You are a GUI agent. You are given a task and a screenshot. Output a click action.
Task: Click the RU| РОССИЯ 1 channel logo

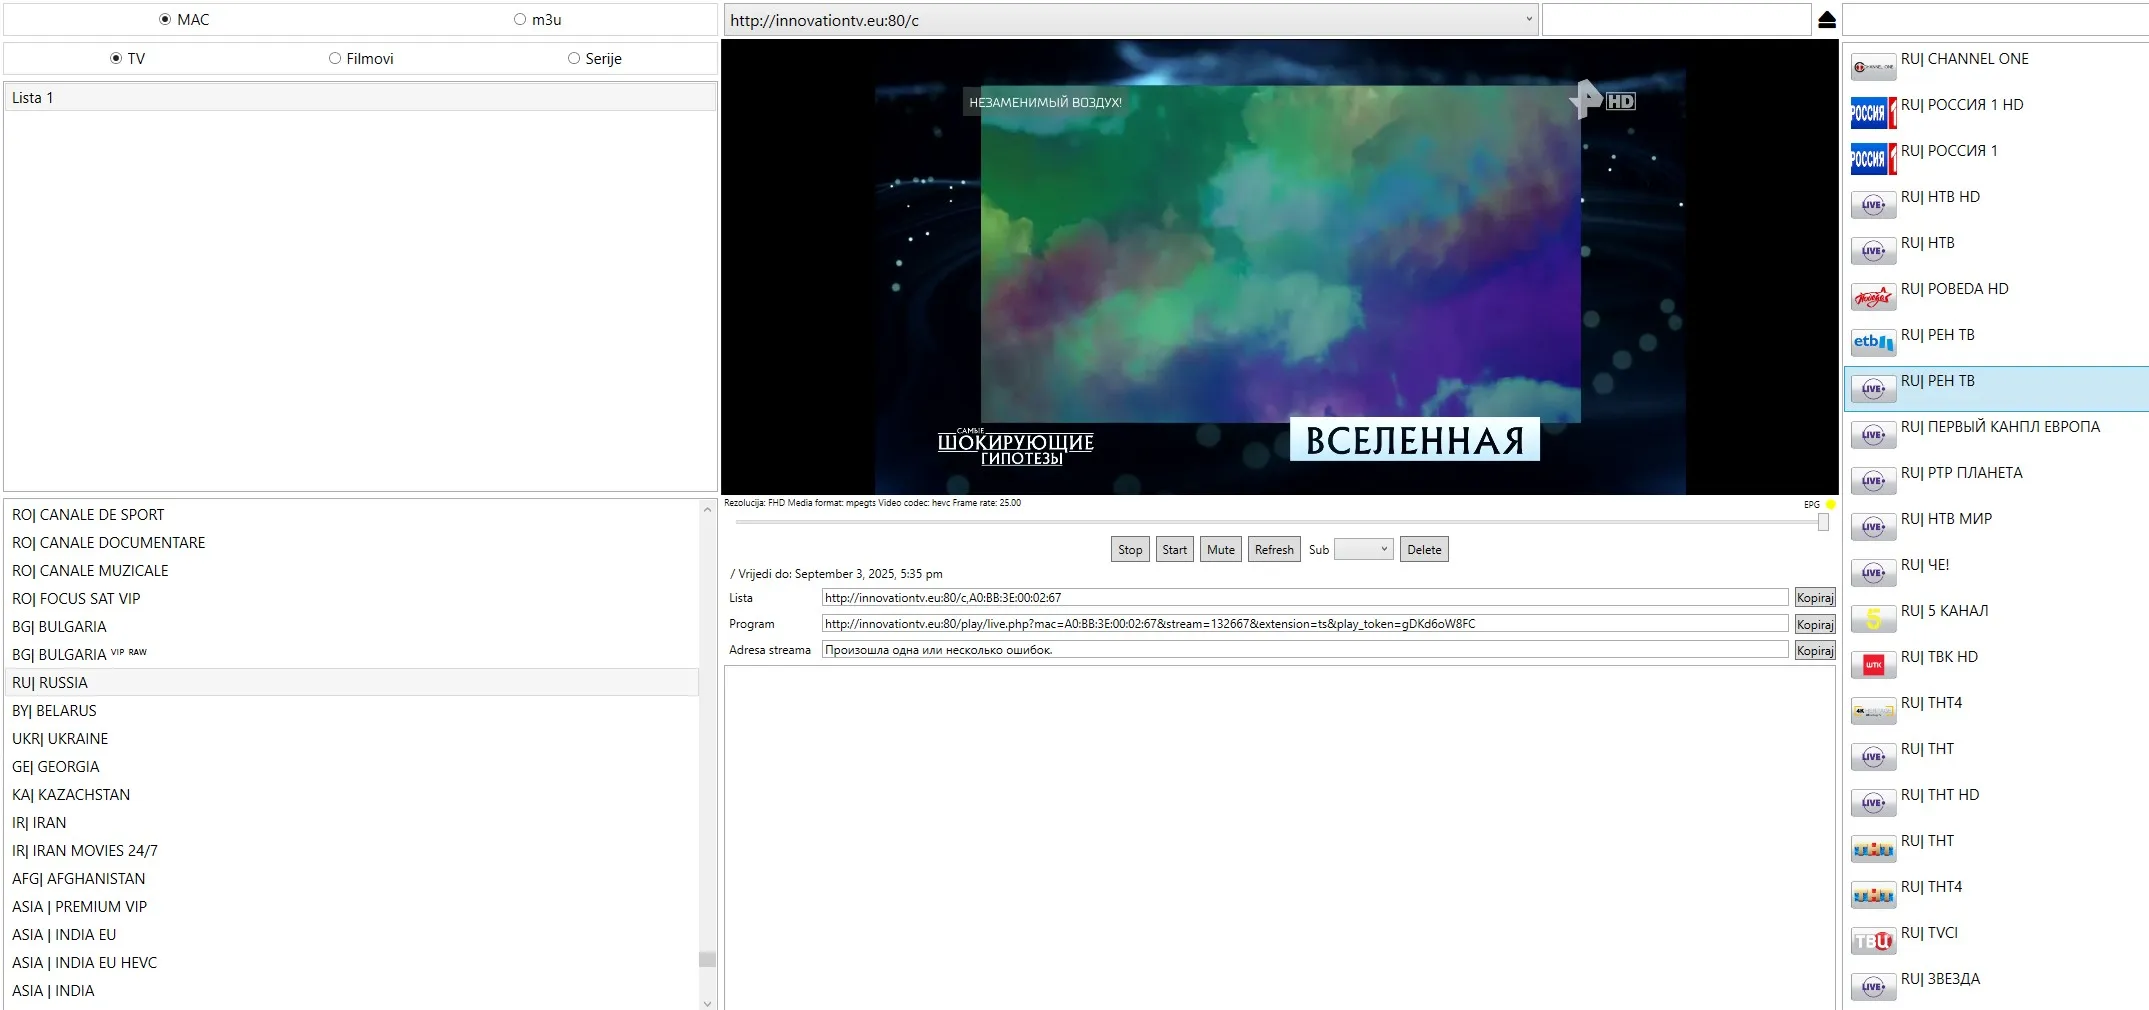coord(1873,159)
